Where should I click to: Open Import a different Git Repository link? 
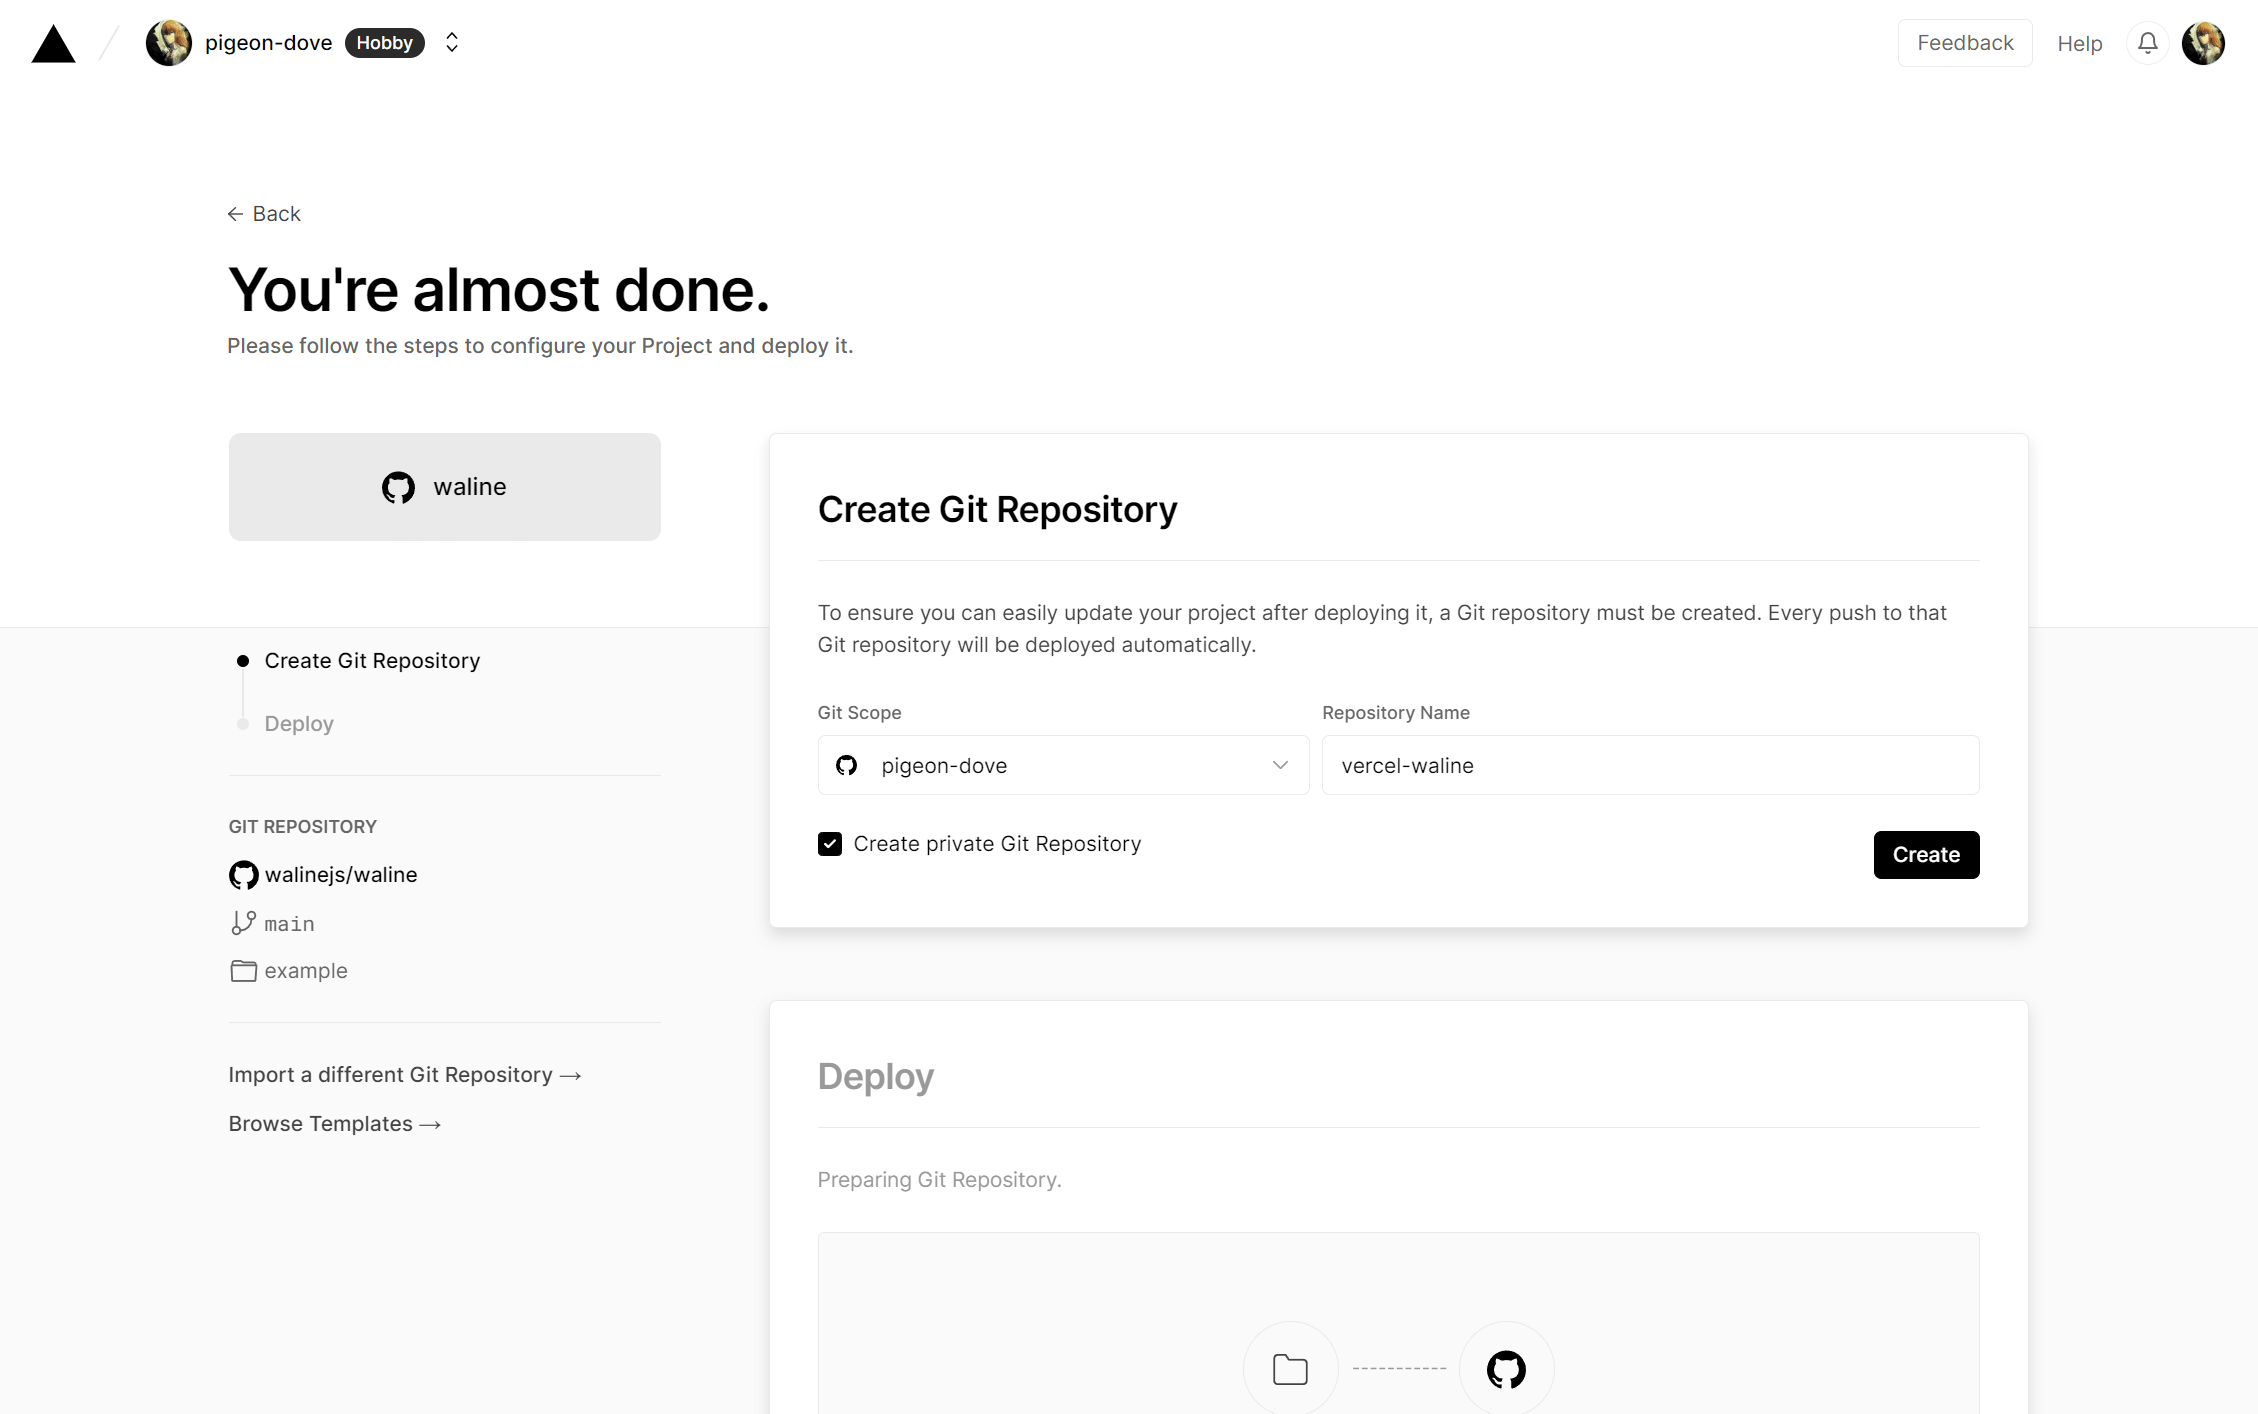pyautogui.click(x=404, y=1075)
